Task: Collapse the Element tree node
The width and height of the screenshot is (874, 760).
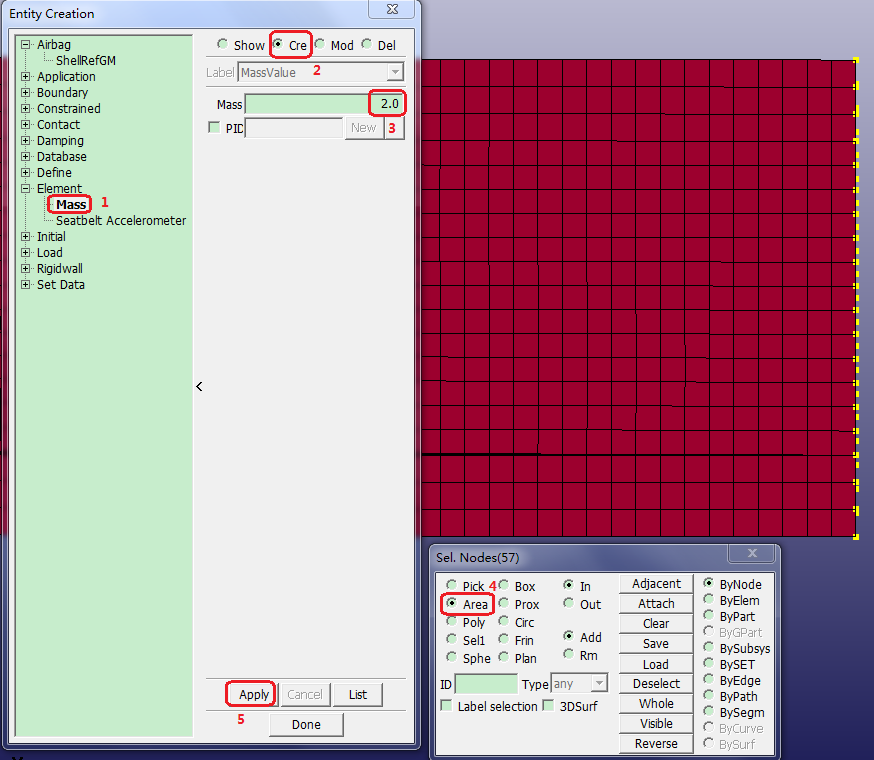Action: point(26,189)
